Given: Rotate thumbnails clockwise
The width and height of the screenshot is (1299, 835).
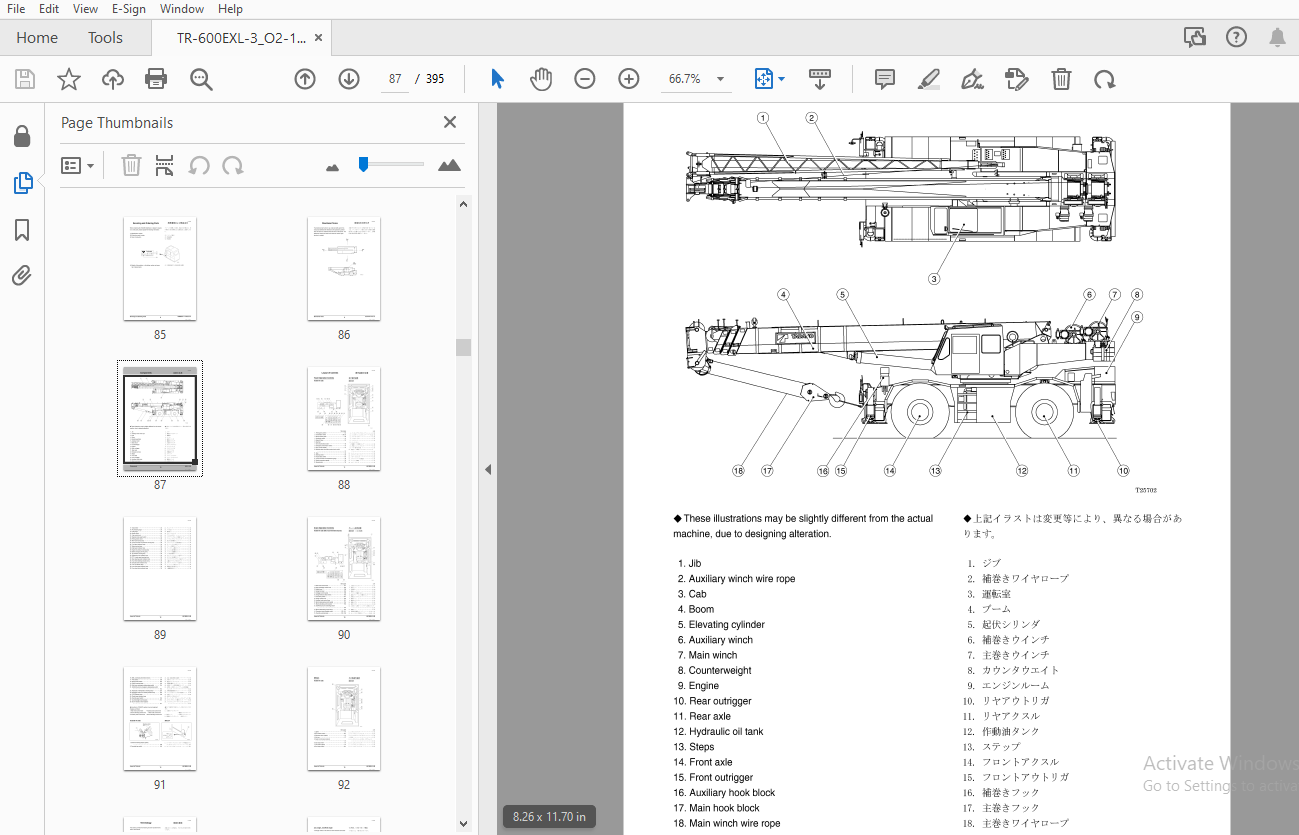Looking at the screenshot, I should tap(233, 165).
